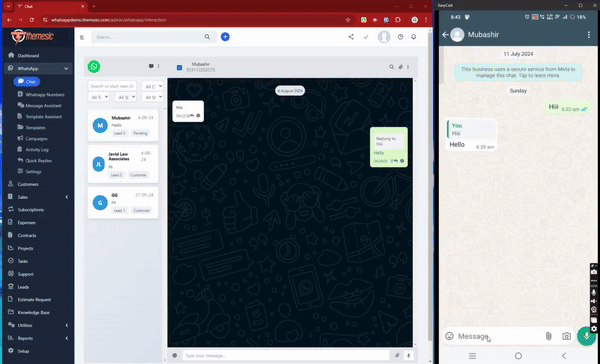Screen dimensions: 600x364
Task: Open the notifications bell
Action: [414, 37]
